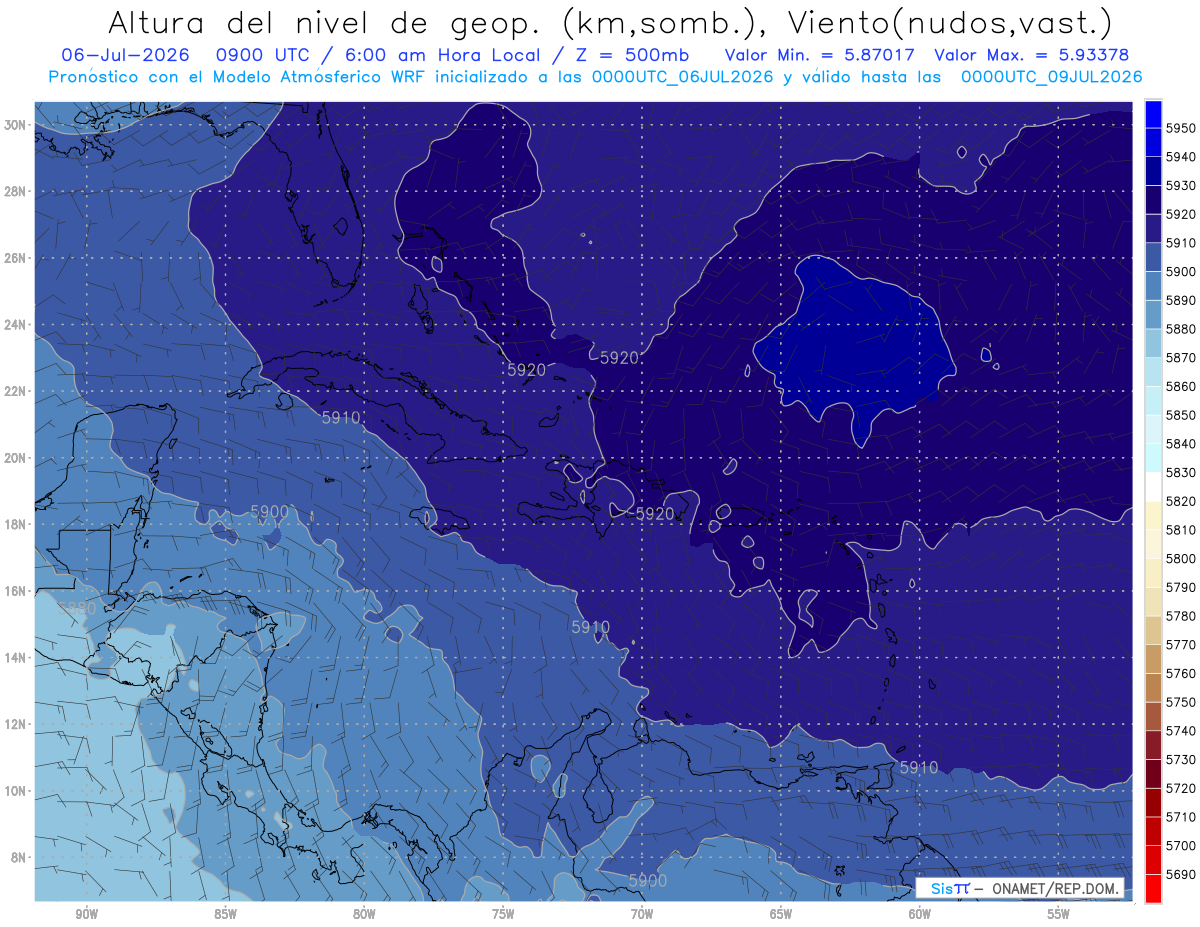Select the 5950 label on the color scale
This screenshot has height=927, width=1200.
pos(1181,128)
